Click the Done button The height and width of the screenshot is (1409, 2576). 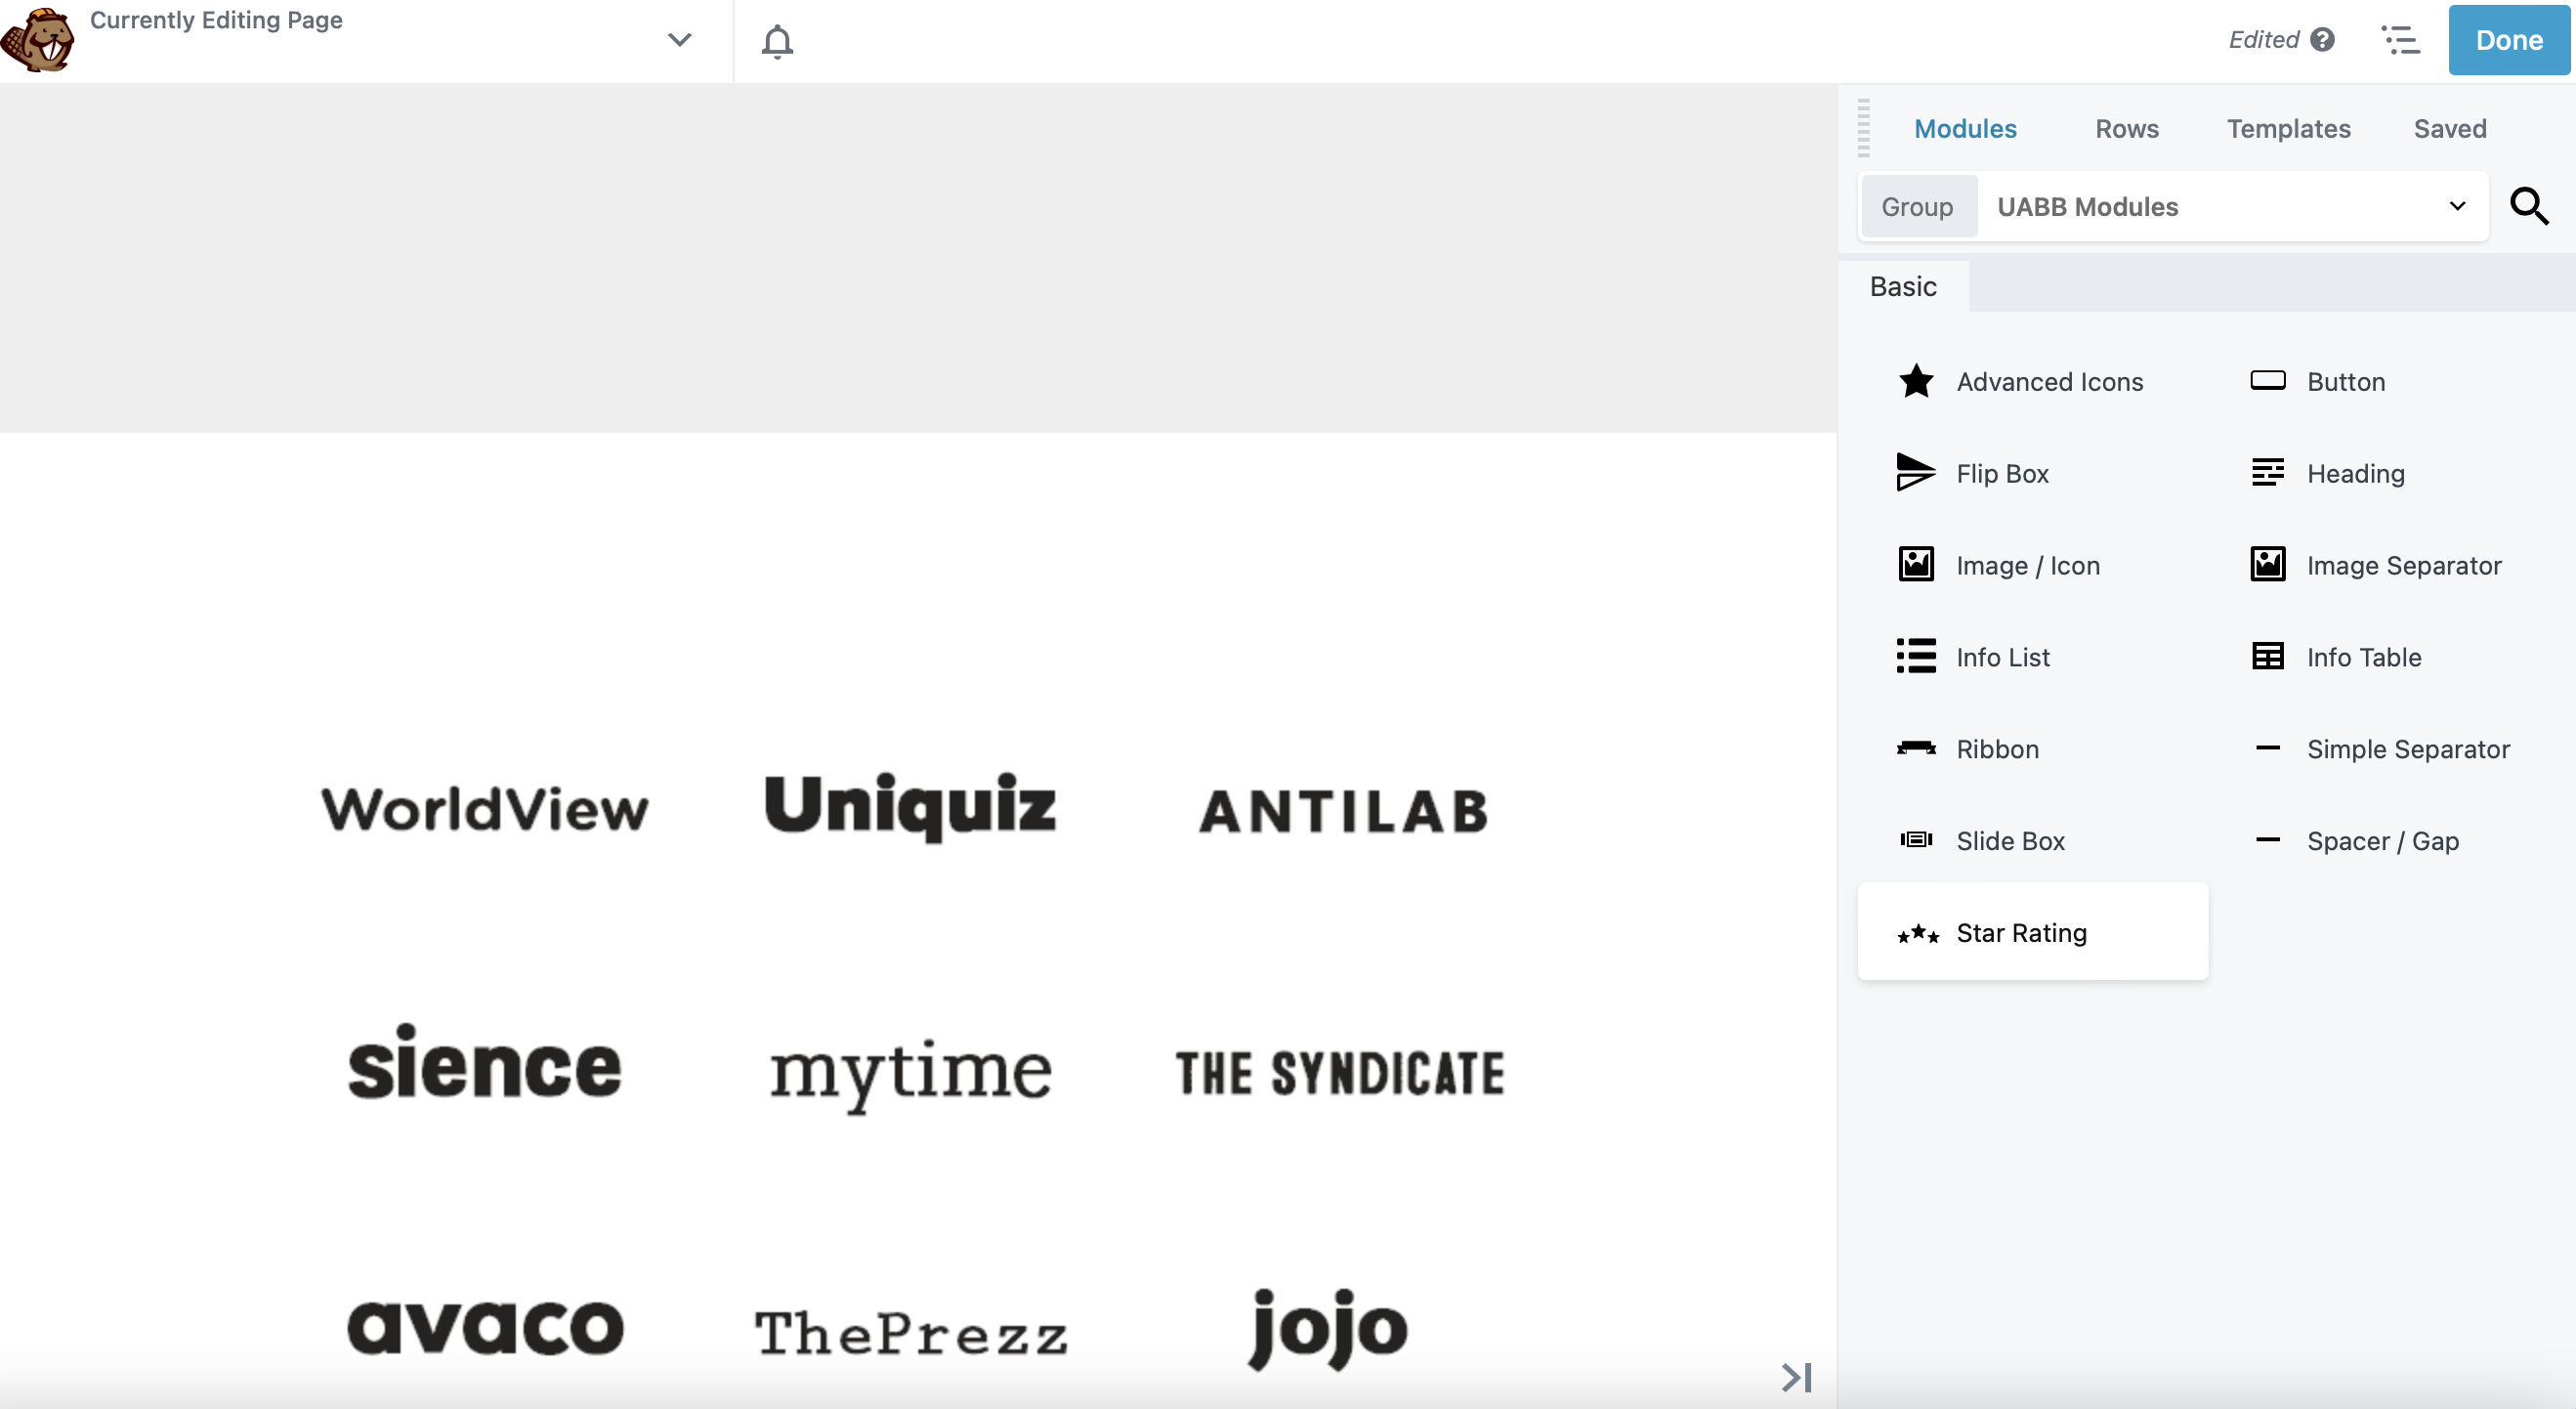click(x=2511, y=40)
